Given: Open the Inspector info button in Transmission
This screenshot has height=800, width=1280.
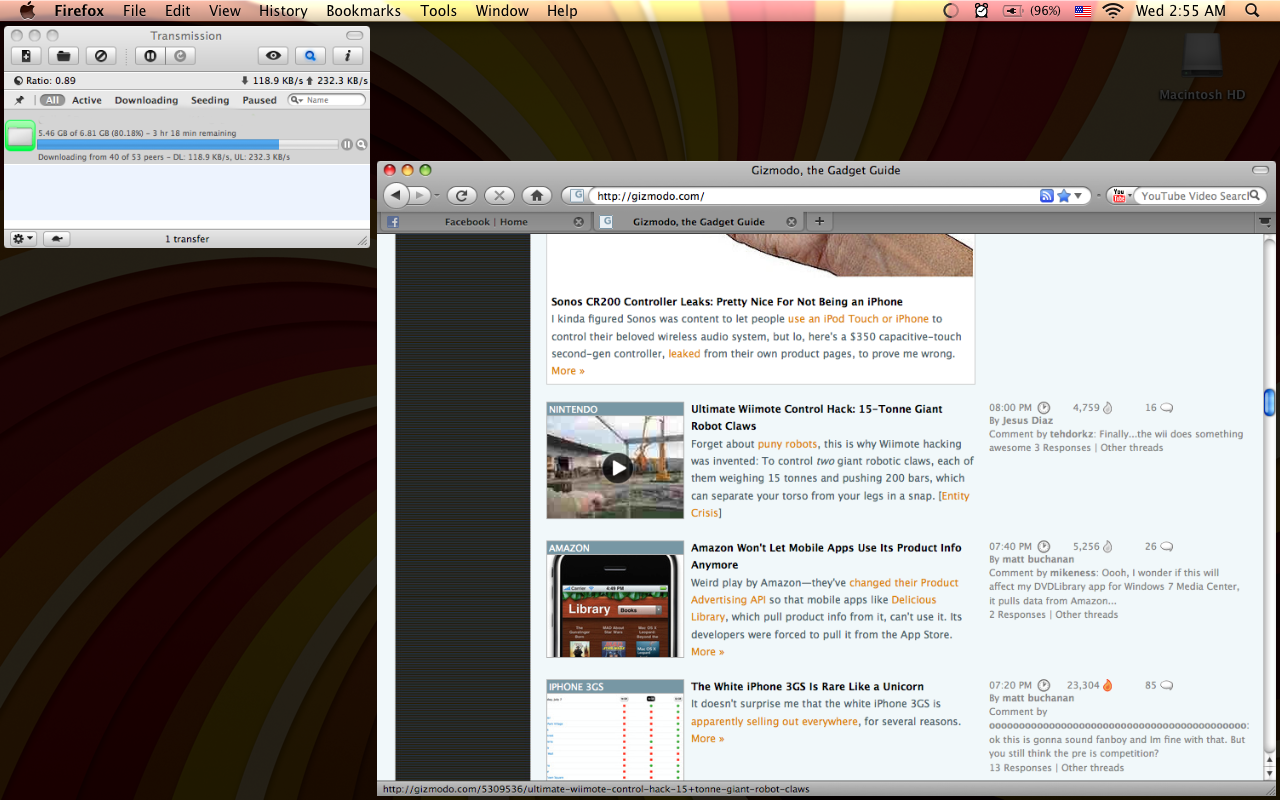Looking at the screenshot, I should pos(347,56).
